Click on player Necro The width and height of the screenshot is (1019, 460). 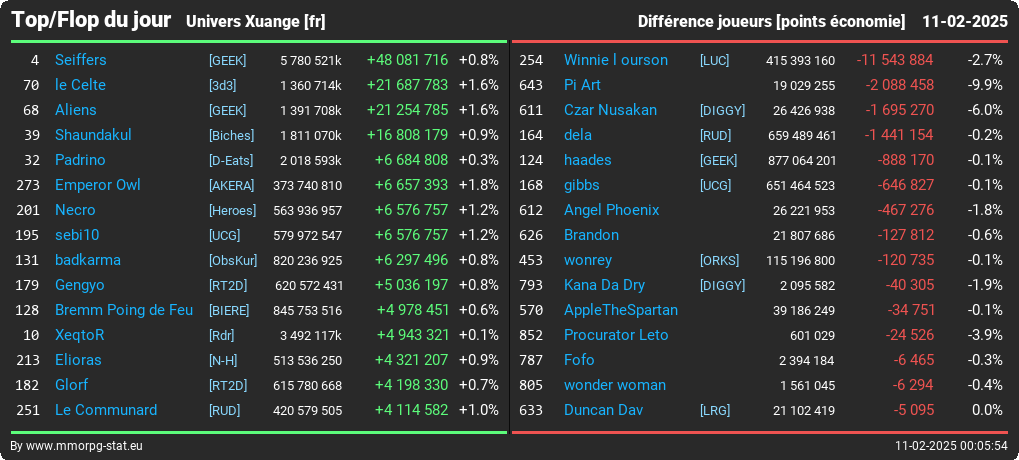(x=75, y=210)
